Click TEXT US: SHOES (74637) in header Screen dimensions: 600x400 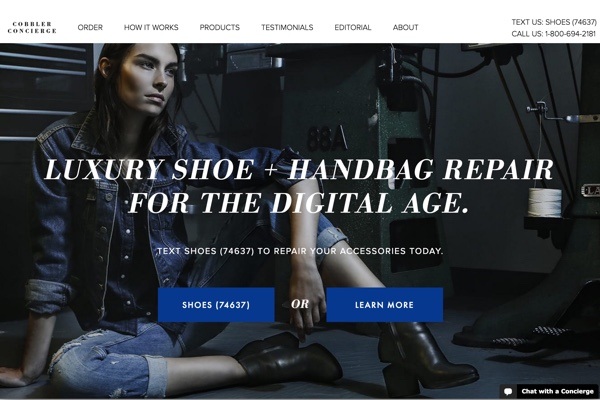tap(554, 22)
